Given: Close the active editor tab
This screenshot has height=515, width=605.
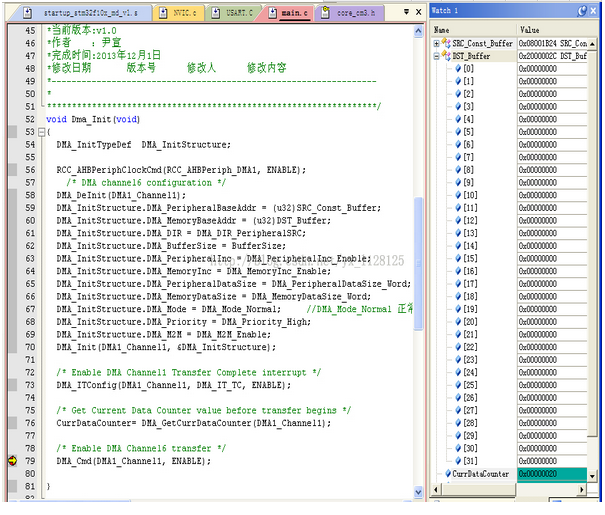Looking at the screenshot, I should coord(418,12).
